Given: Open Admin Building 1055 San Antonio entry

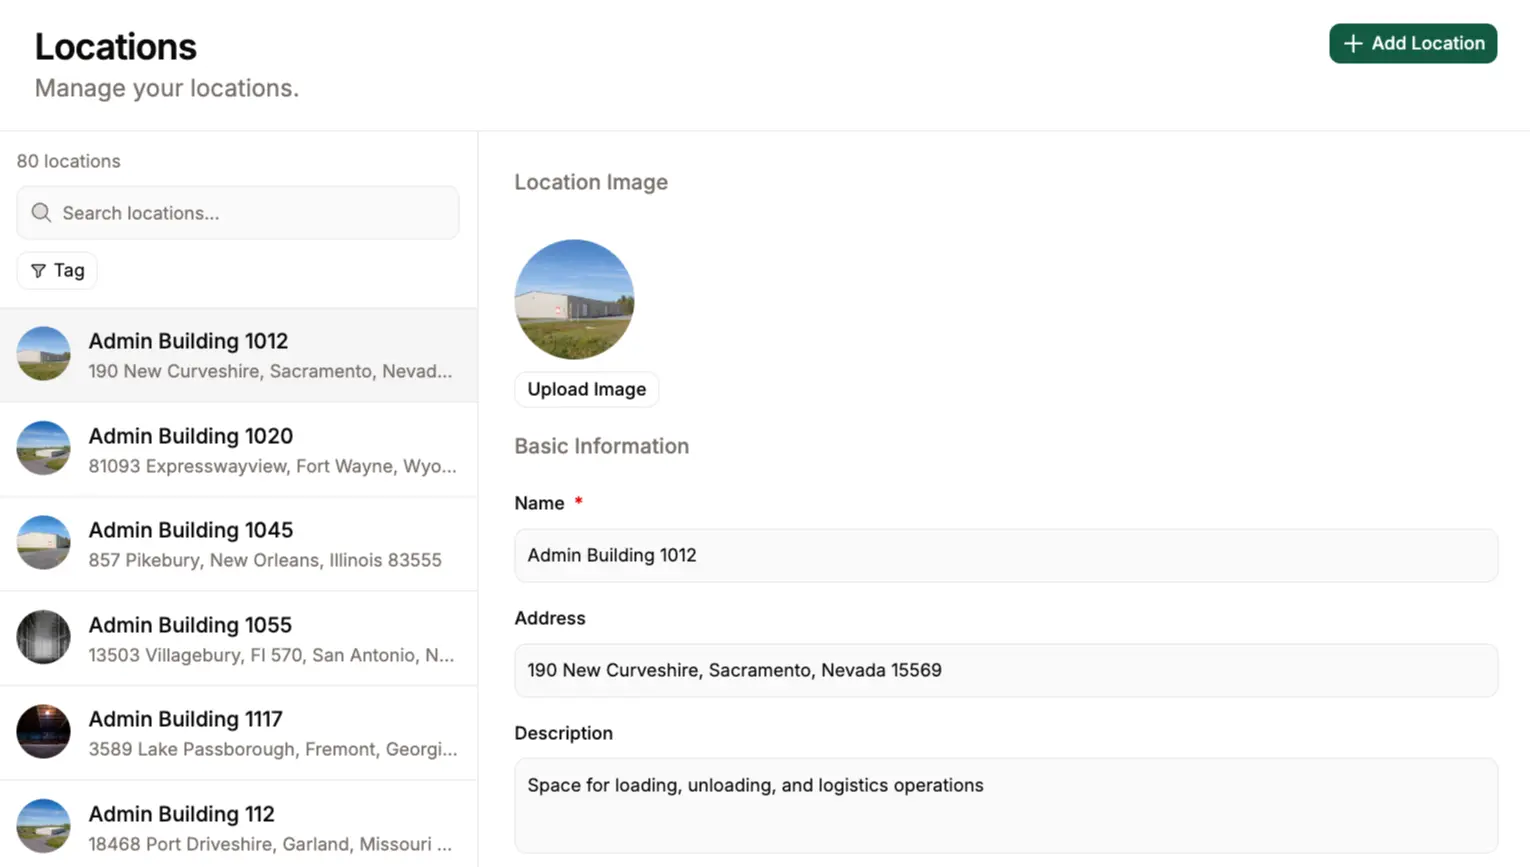Looking at the screenshot, I should [270, 639].
